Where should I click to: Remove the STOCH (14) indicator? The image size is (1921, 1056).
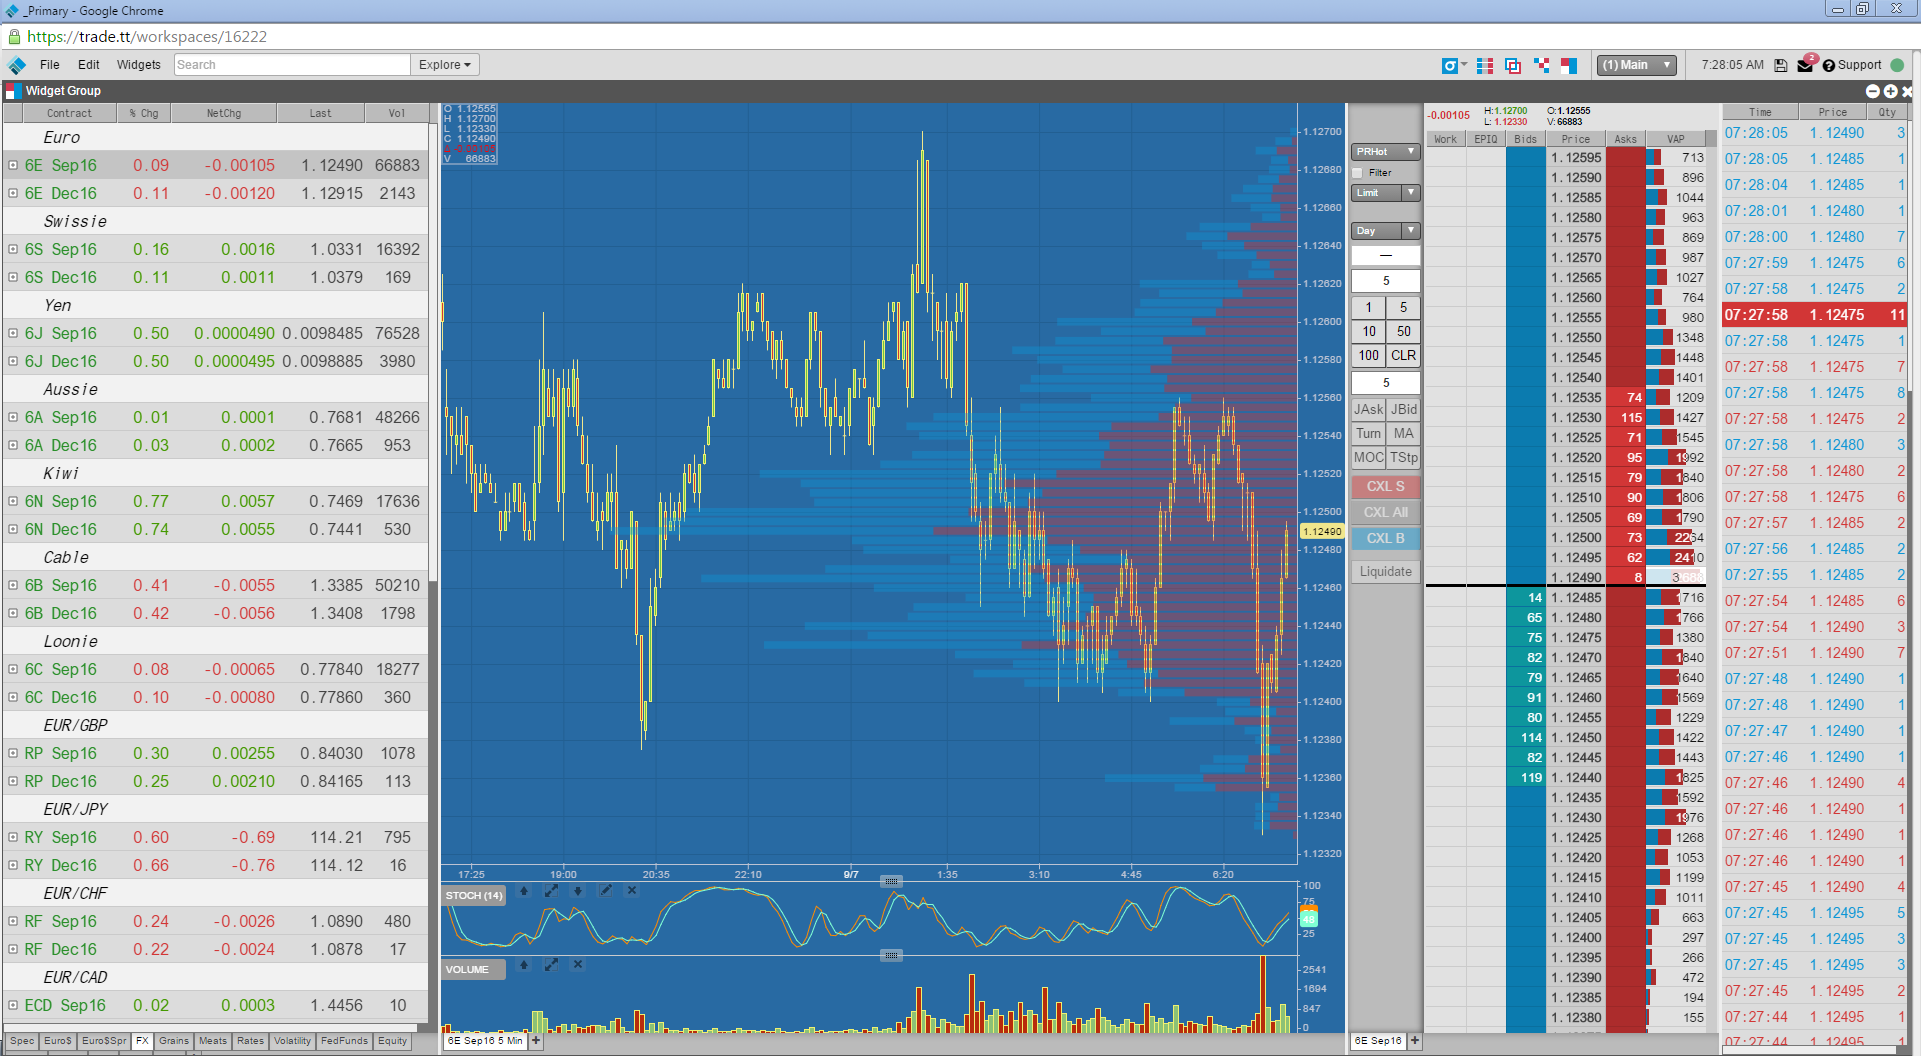[632, 891]
